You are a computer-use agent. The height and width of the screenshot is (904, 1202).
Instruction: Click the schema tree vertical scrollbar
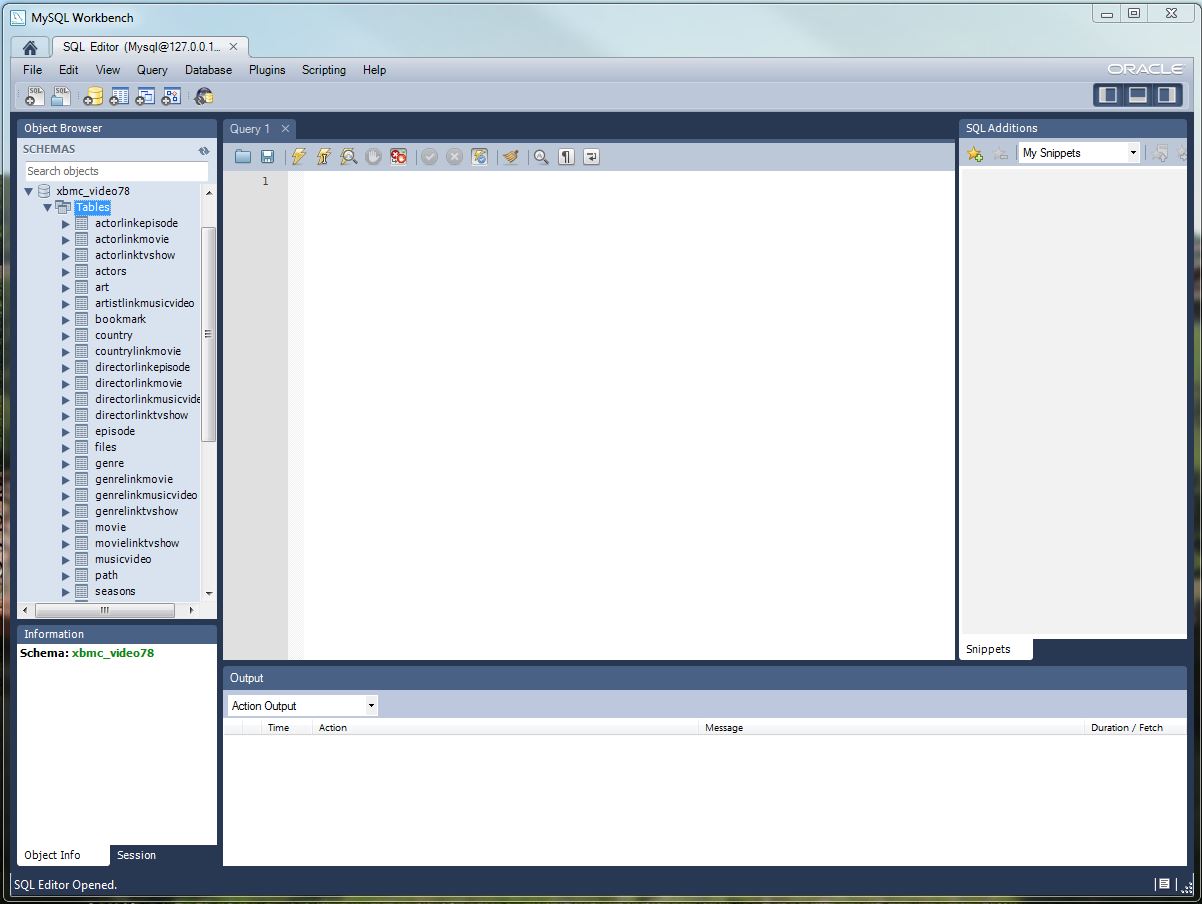coord(209,335)
